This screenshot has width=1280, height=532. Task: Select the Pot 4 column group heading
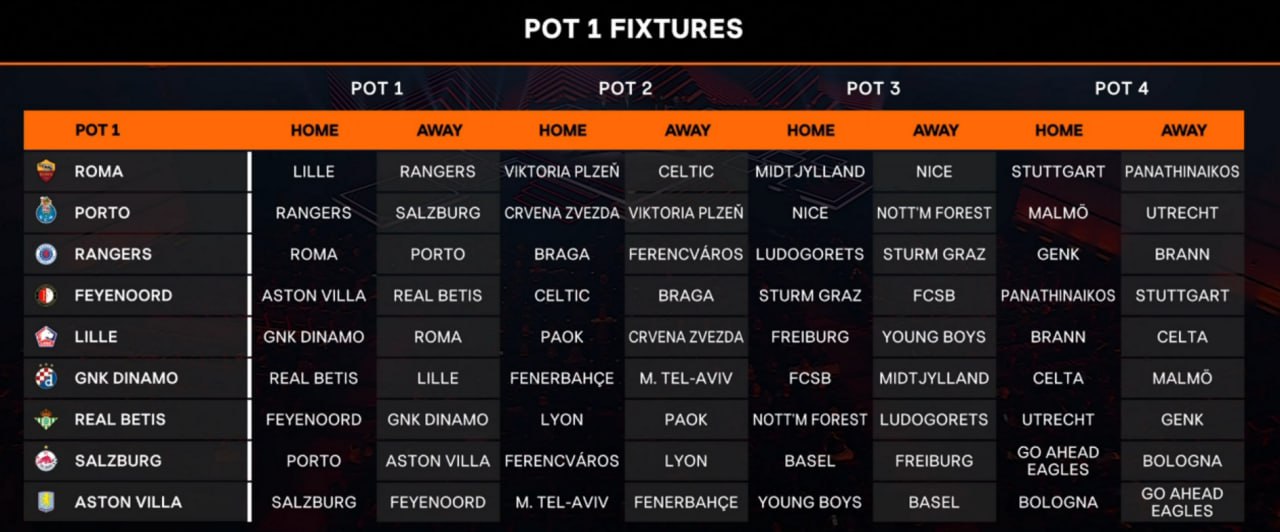tap(1121, 88)
